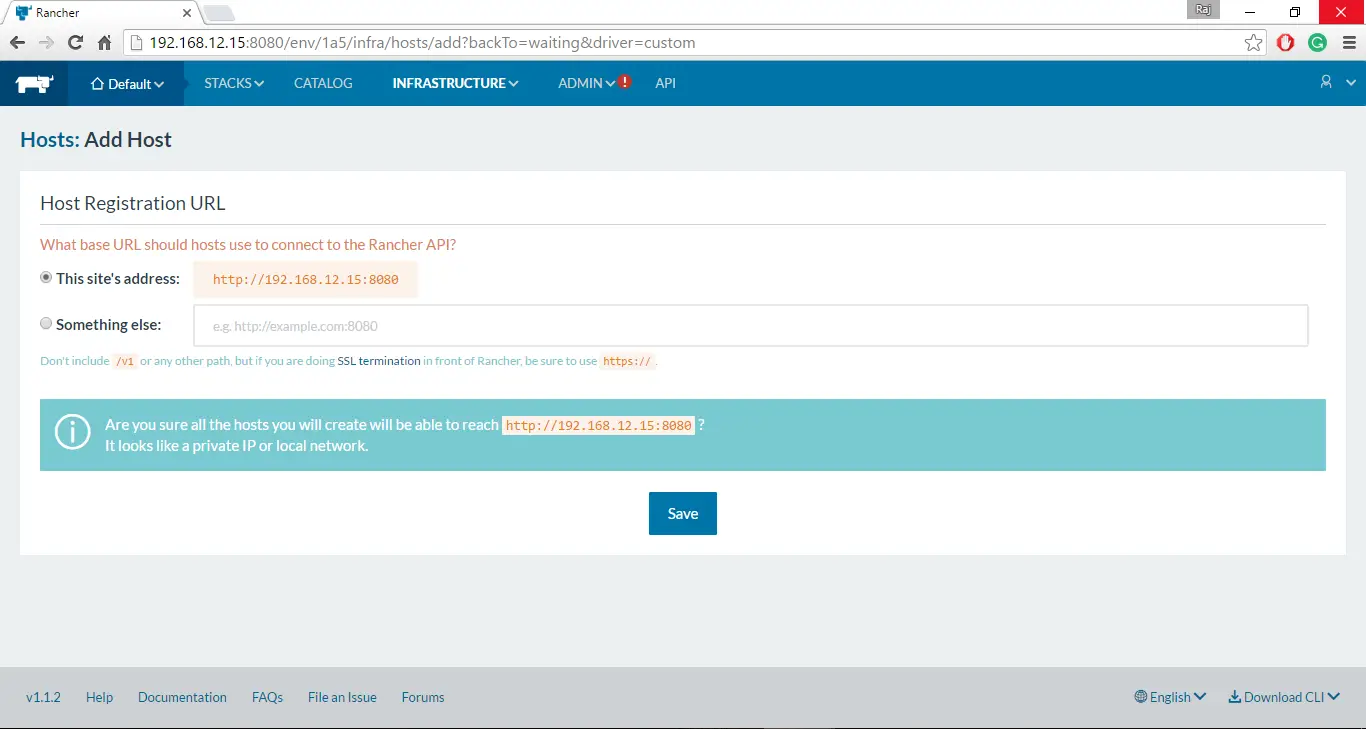This screenshot has width=1366, height=729.
Task: Go back with browser back arrow
Action: (17, 43)
